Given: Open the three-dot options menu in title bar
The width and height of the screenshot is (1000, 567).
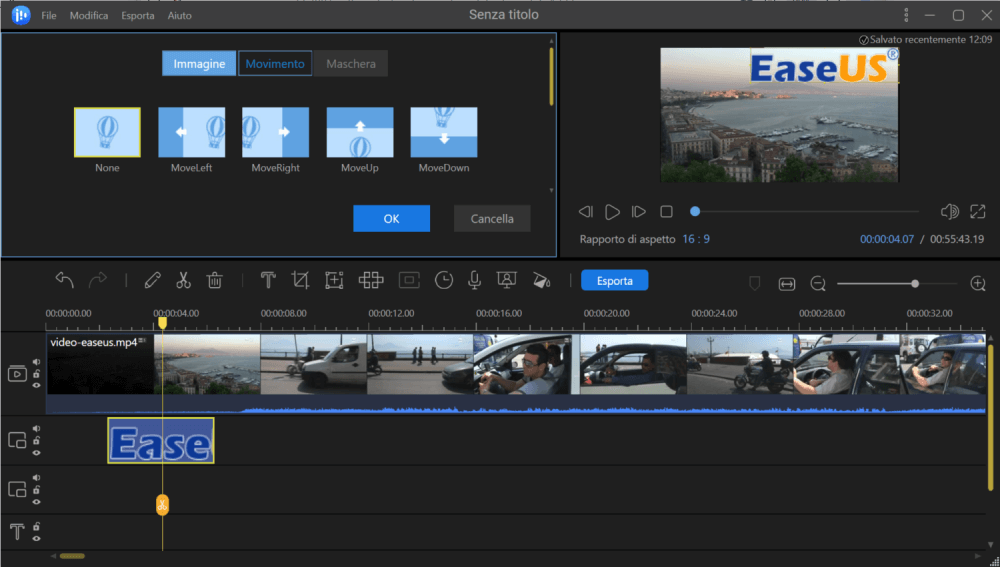Looking at the screenshot, I should pos(905,15).
